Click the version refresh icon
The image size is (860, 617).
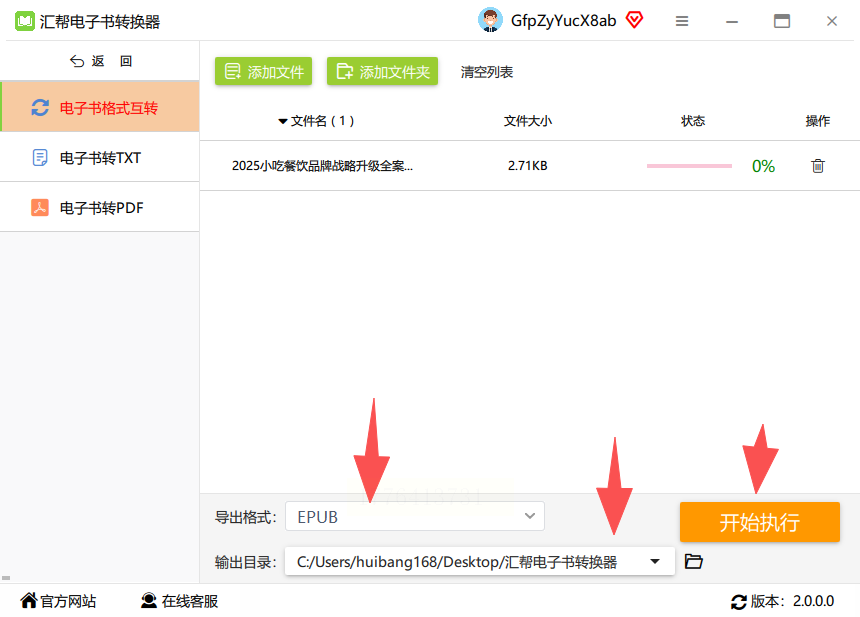point(739,602)
